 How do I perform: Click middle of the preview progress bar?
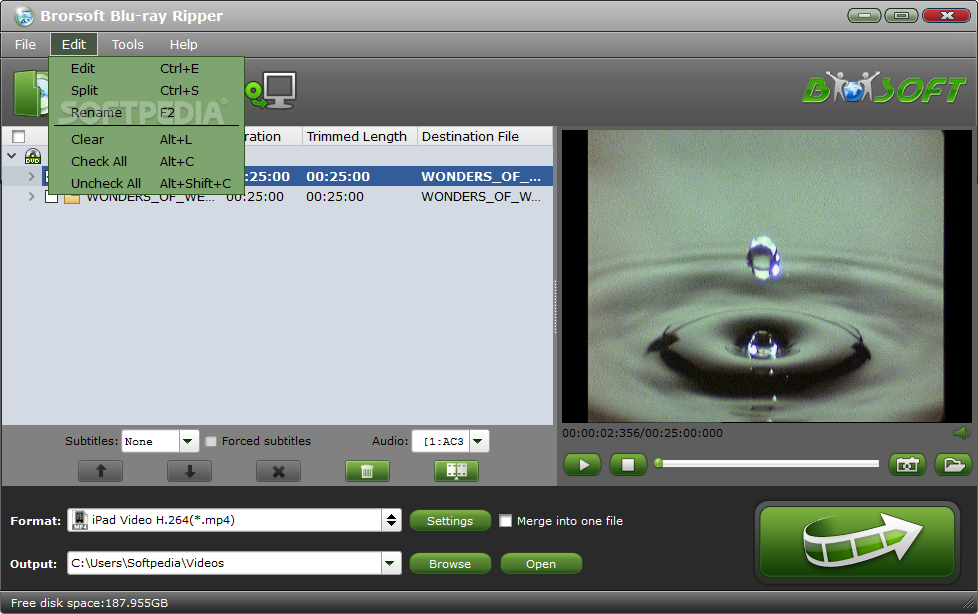(x=768, y=464)
